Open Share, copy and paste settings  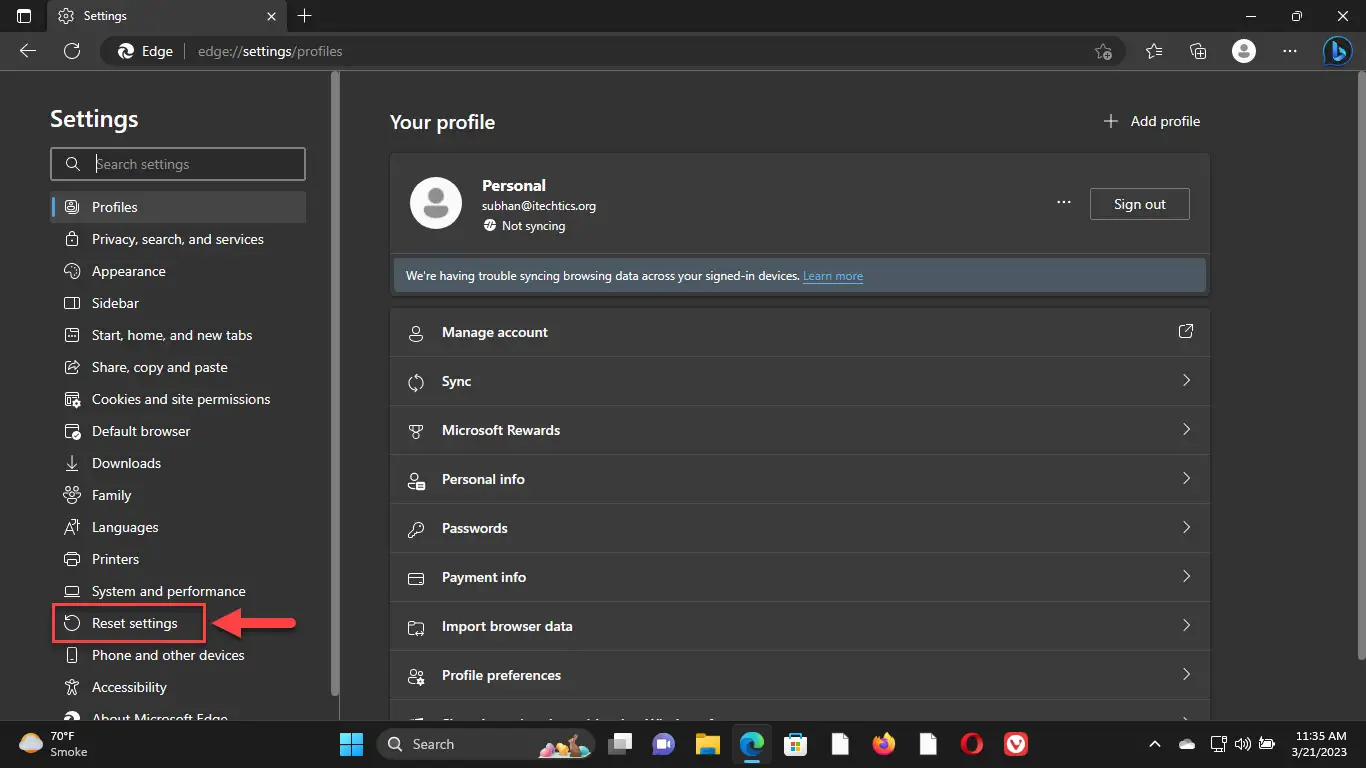pos(178,367)
